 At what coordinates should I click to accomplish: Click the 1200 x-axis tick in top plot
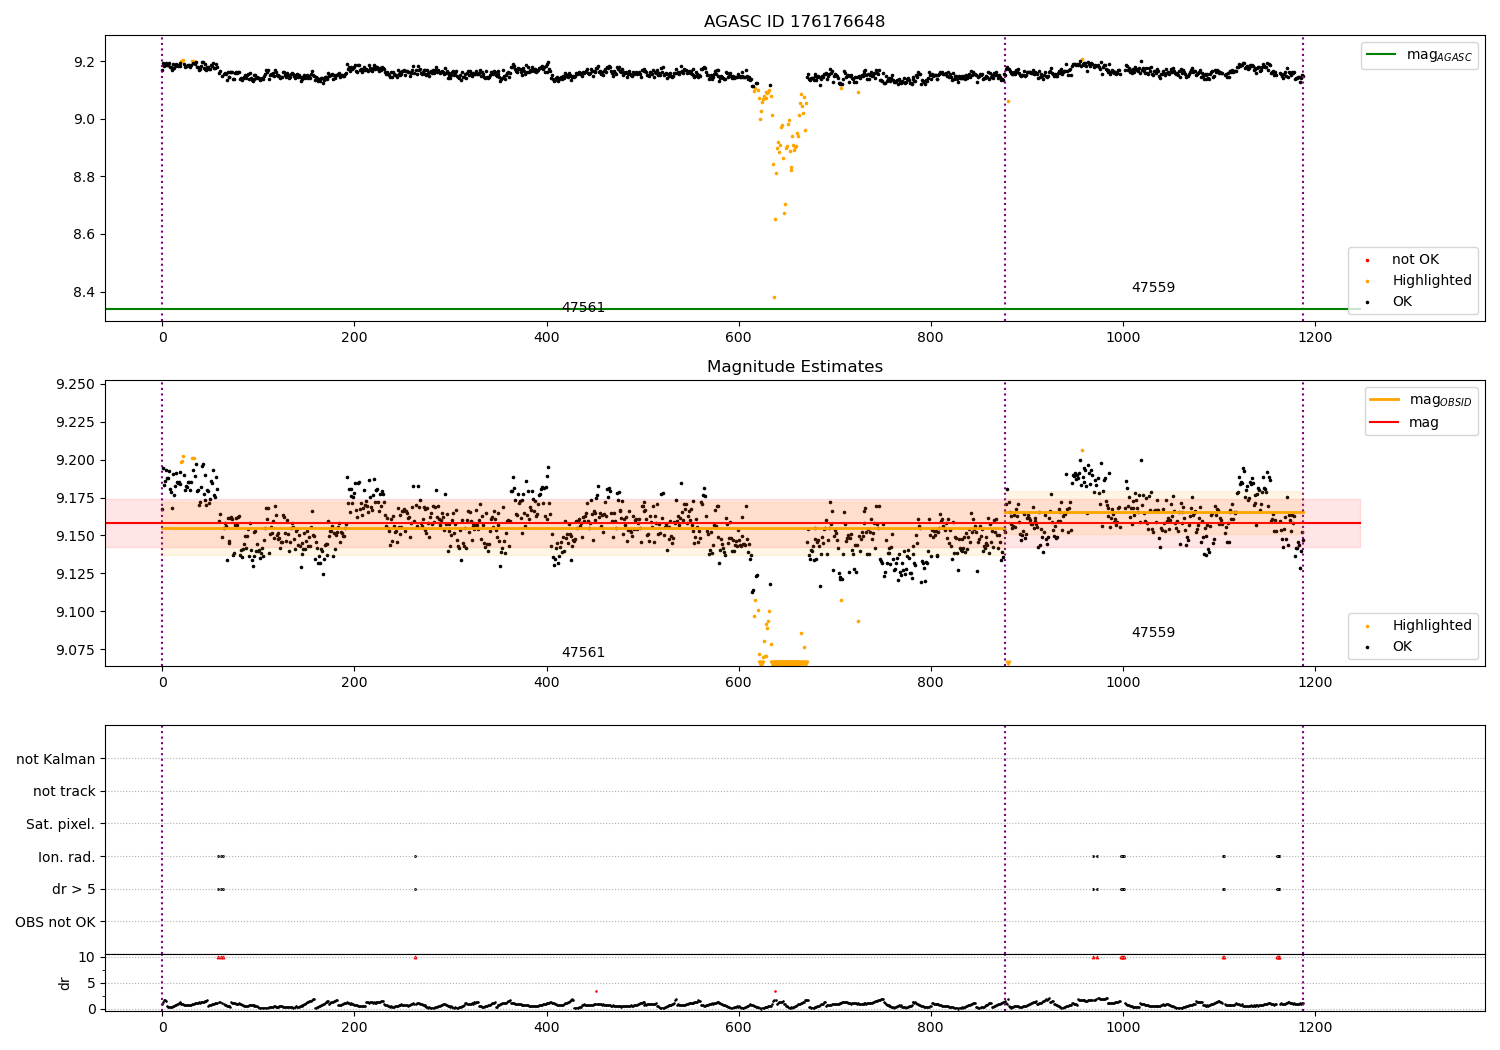[1315, 338]
